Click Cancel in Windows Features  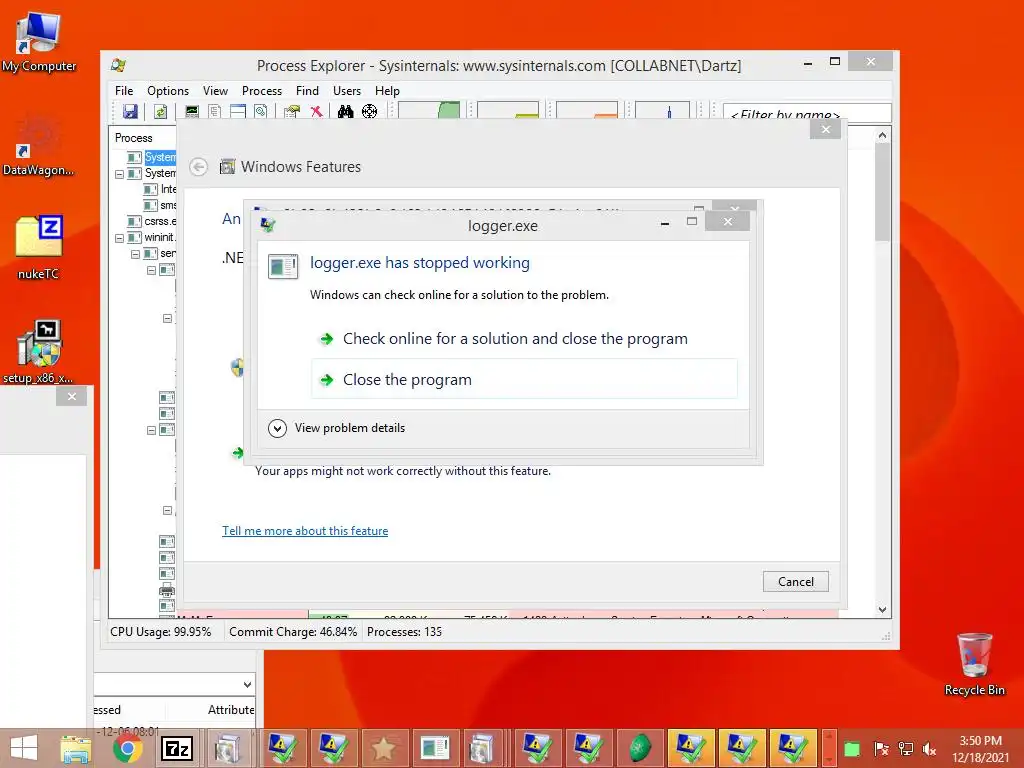pos(795,581)
